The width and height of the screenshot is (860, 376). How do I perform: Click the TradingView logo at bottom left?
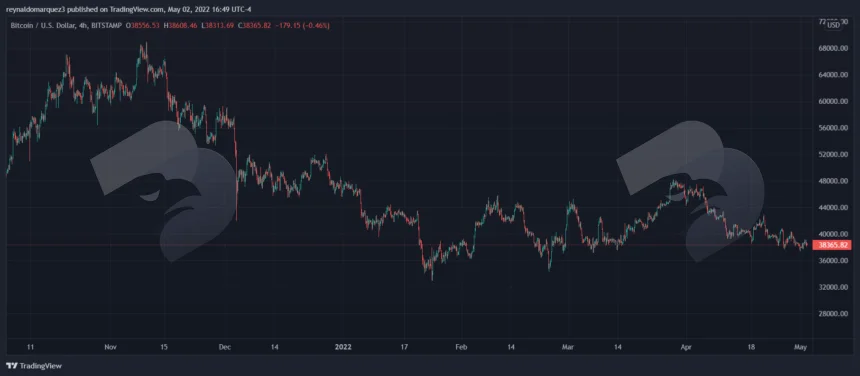34,366
